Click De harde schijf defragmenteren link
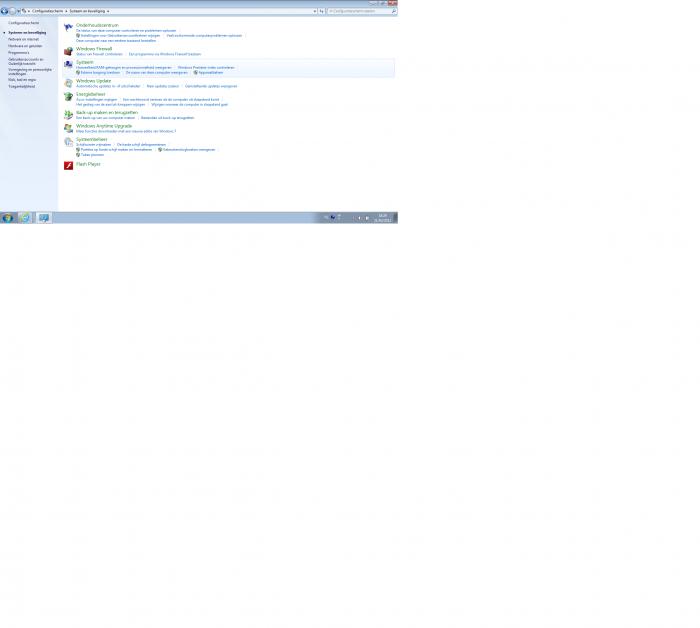The image size is (700, 628). click(141, 145)
